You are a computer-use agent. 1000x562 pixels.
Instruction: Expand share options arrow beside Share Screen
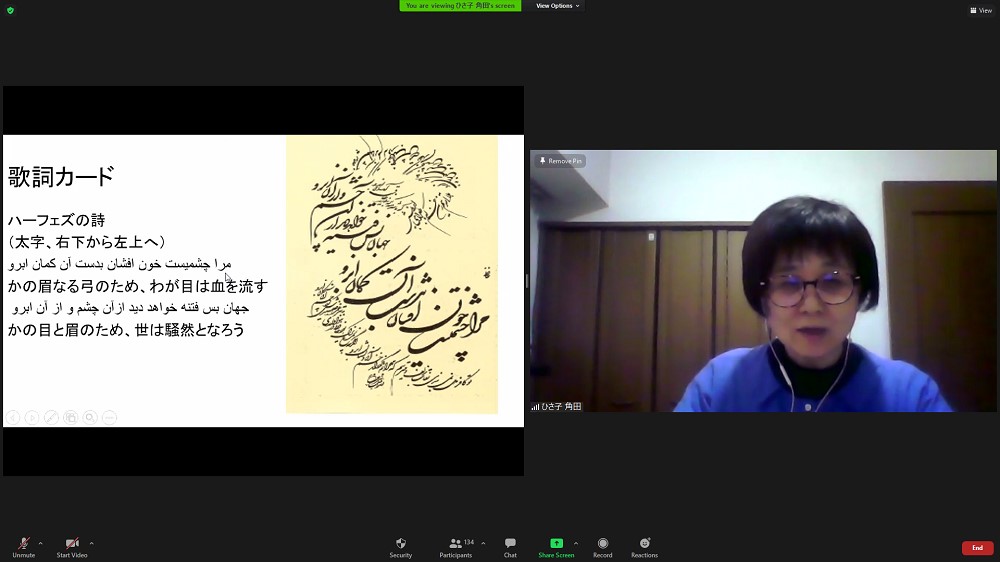coord(576,543)
